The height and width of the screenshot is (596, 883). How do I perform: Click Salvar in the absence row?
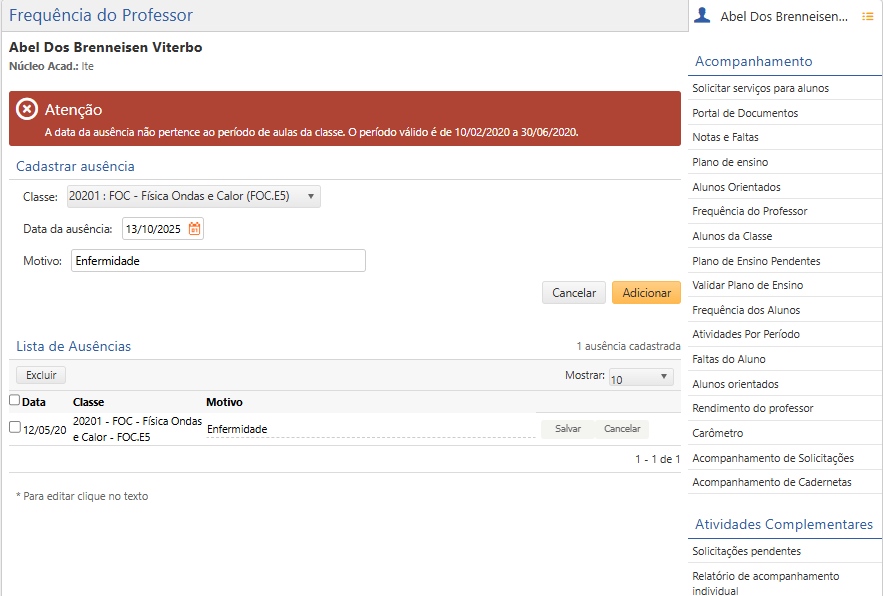click(568, 428)
